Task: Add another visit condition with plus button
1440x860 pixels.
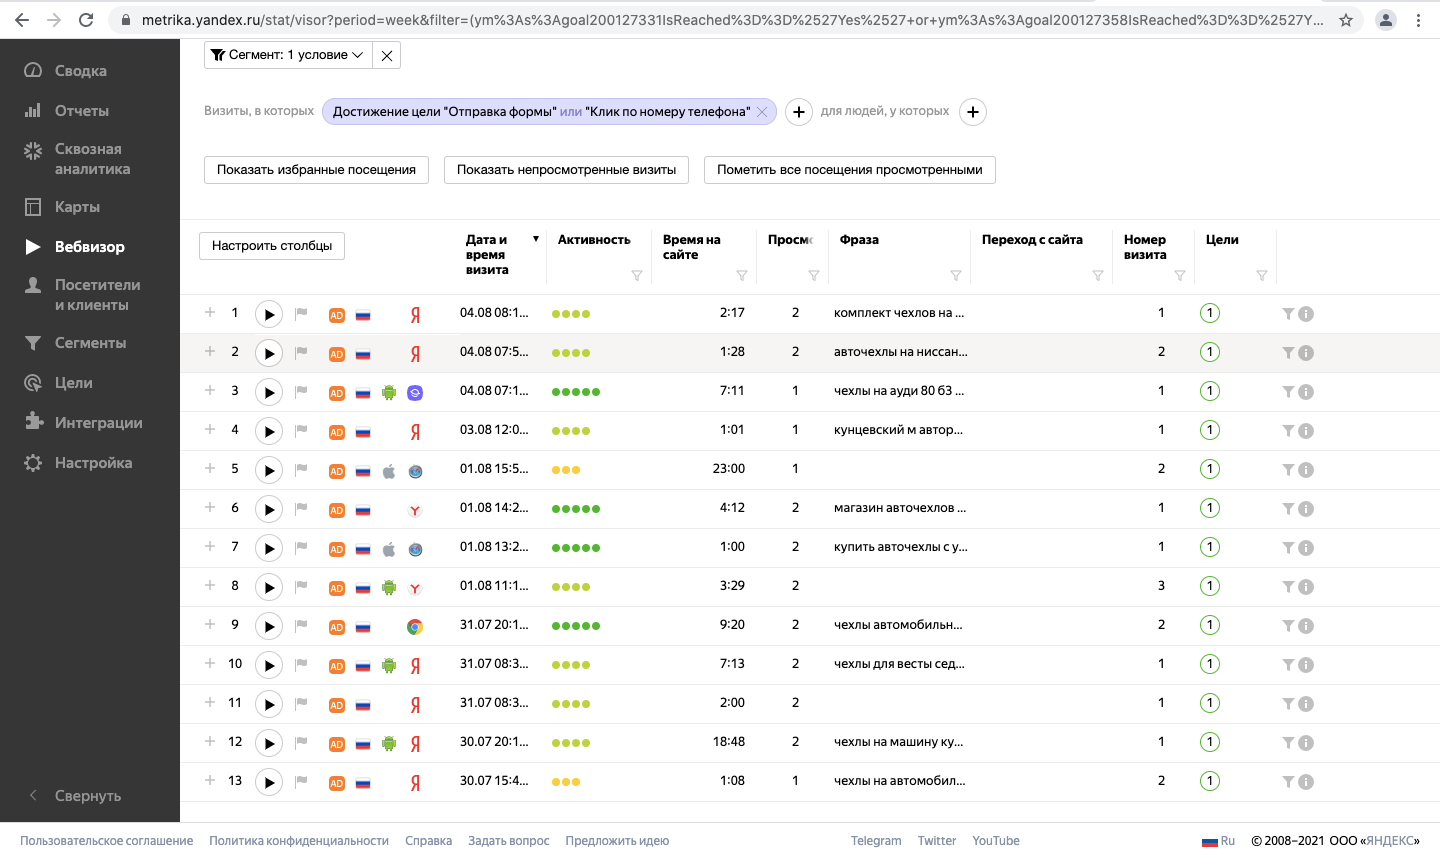Action: click(798, 112)
